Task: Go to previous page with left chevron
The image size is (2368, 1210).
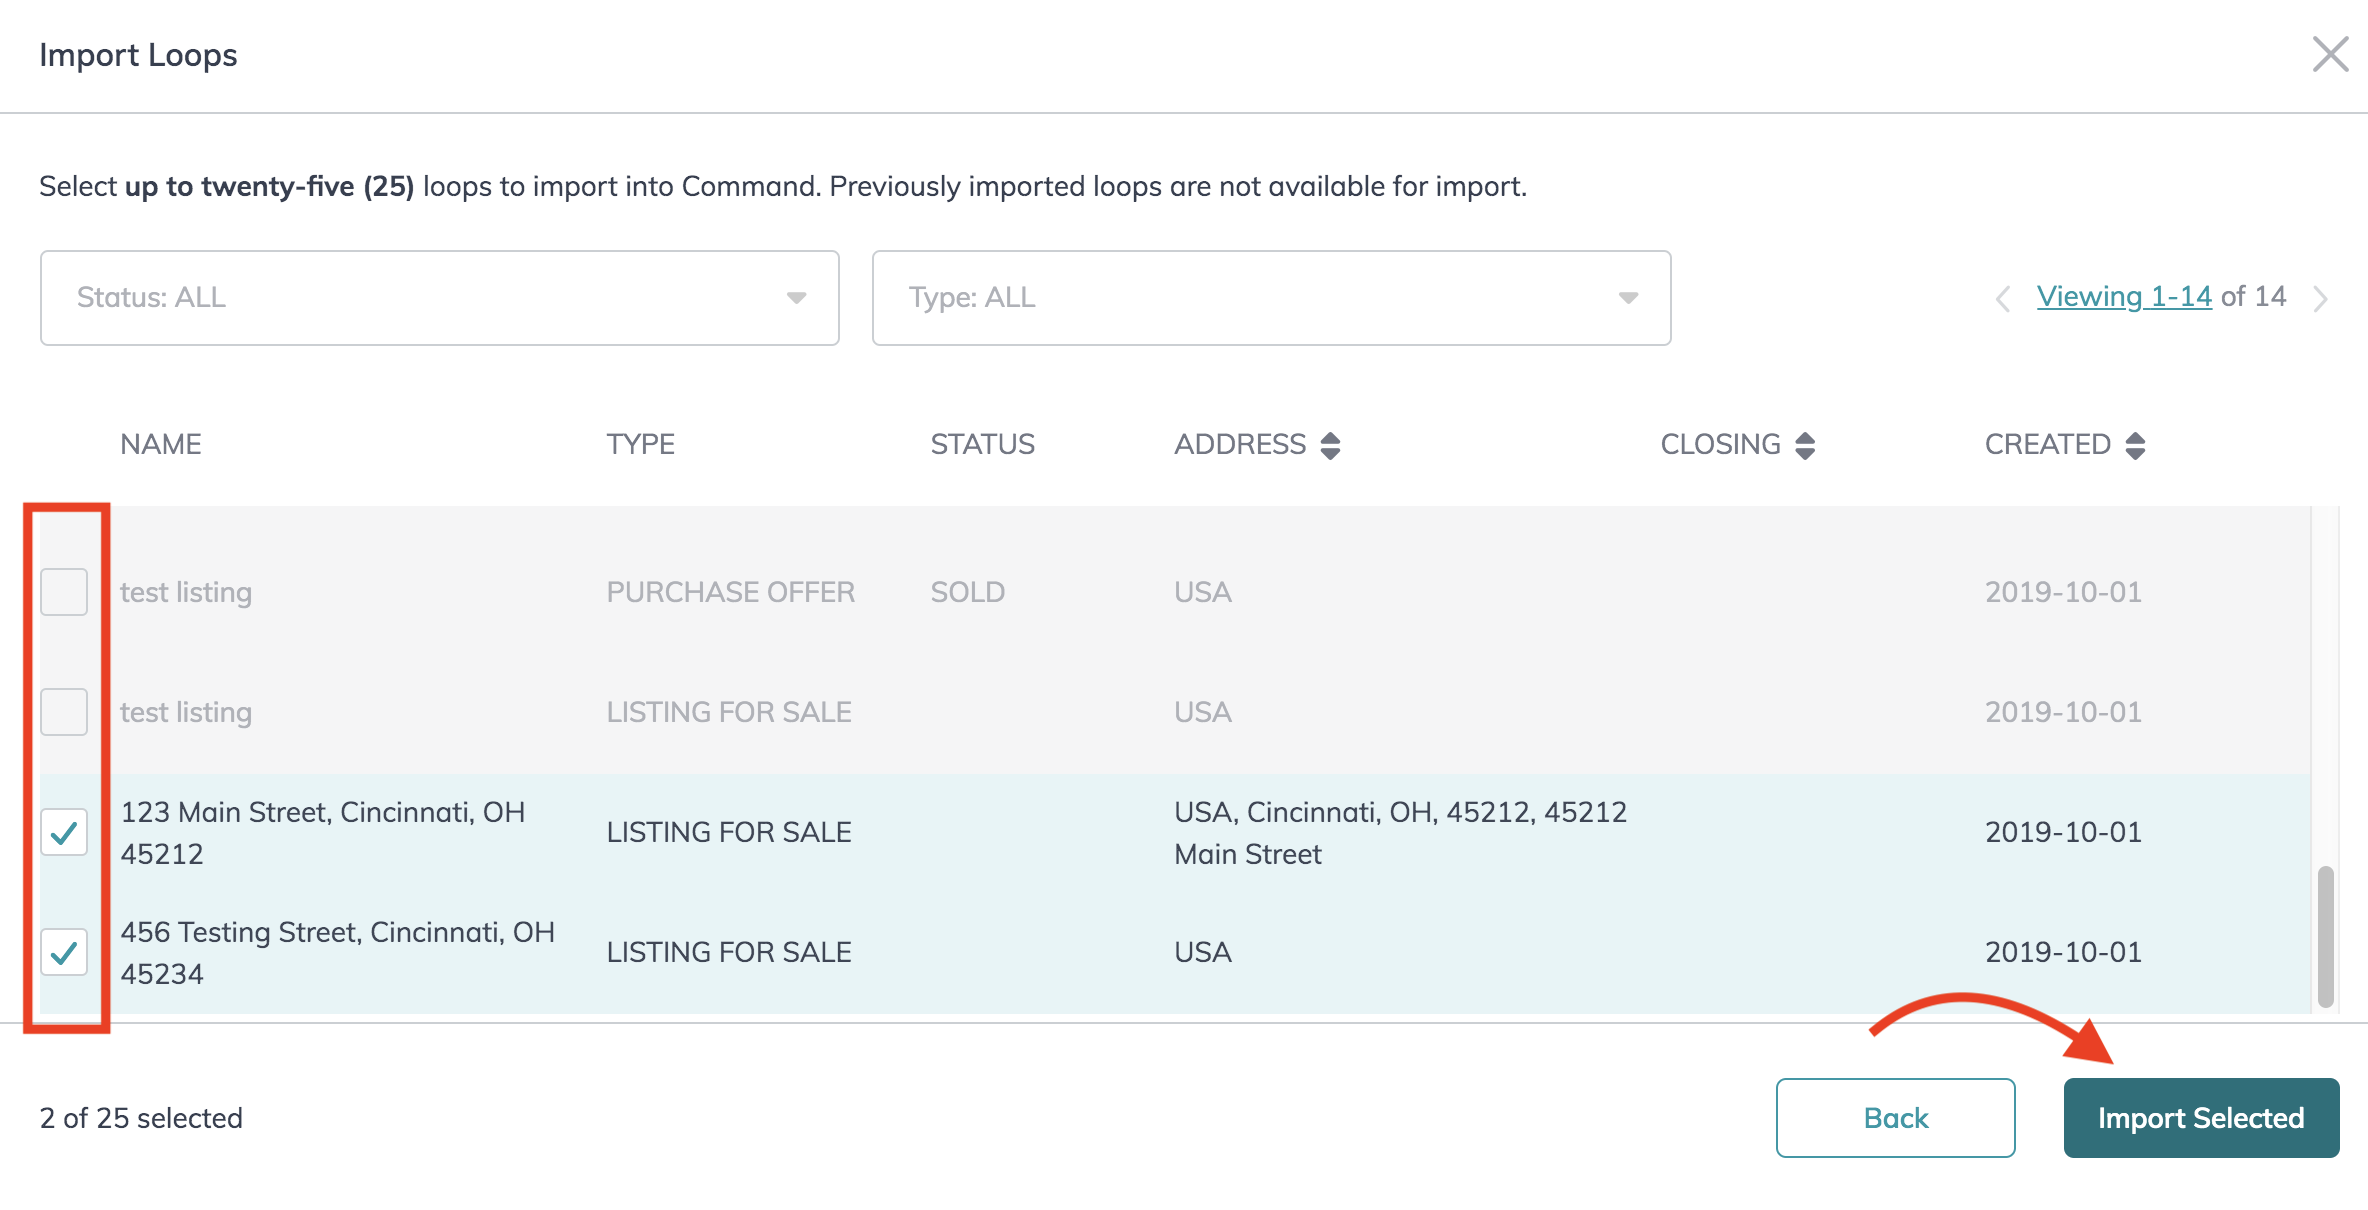Action: [2001, 297]
